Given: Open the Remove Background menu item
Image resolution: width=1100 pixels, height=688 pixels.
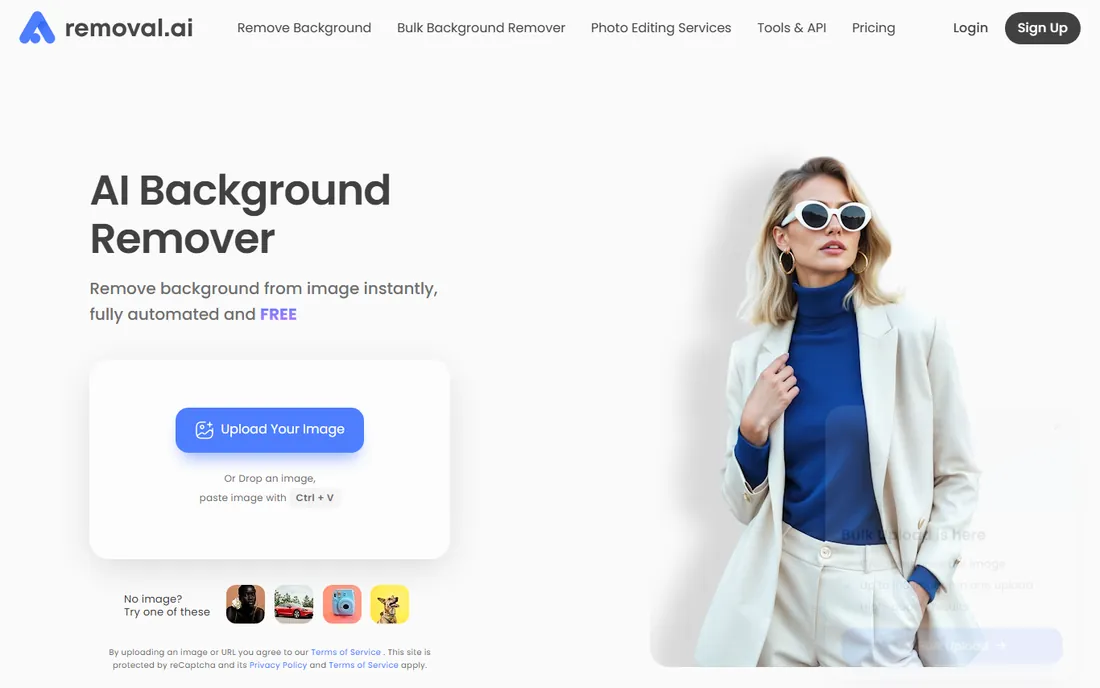Looking at the screenshot, I should pos(304,28).
